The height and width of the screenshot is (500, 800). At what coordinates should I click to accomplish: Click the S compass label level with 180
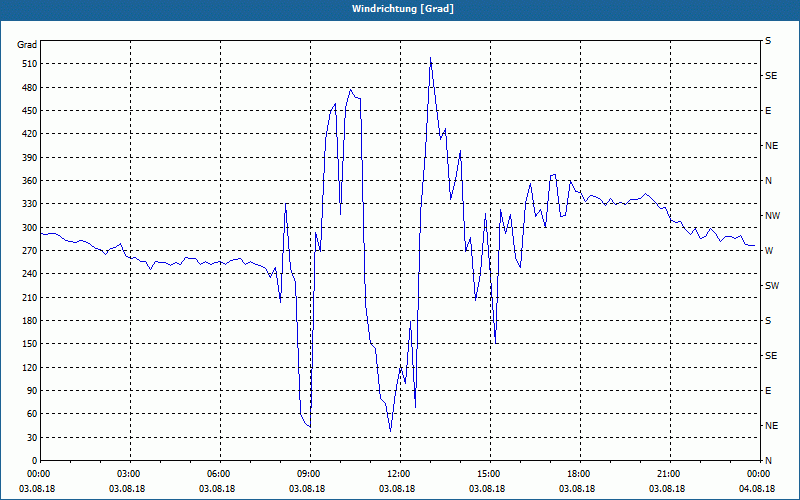(768, 320)
